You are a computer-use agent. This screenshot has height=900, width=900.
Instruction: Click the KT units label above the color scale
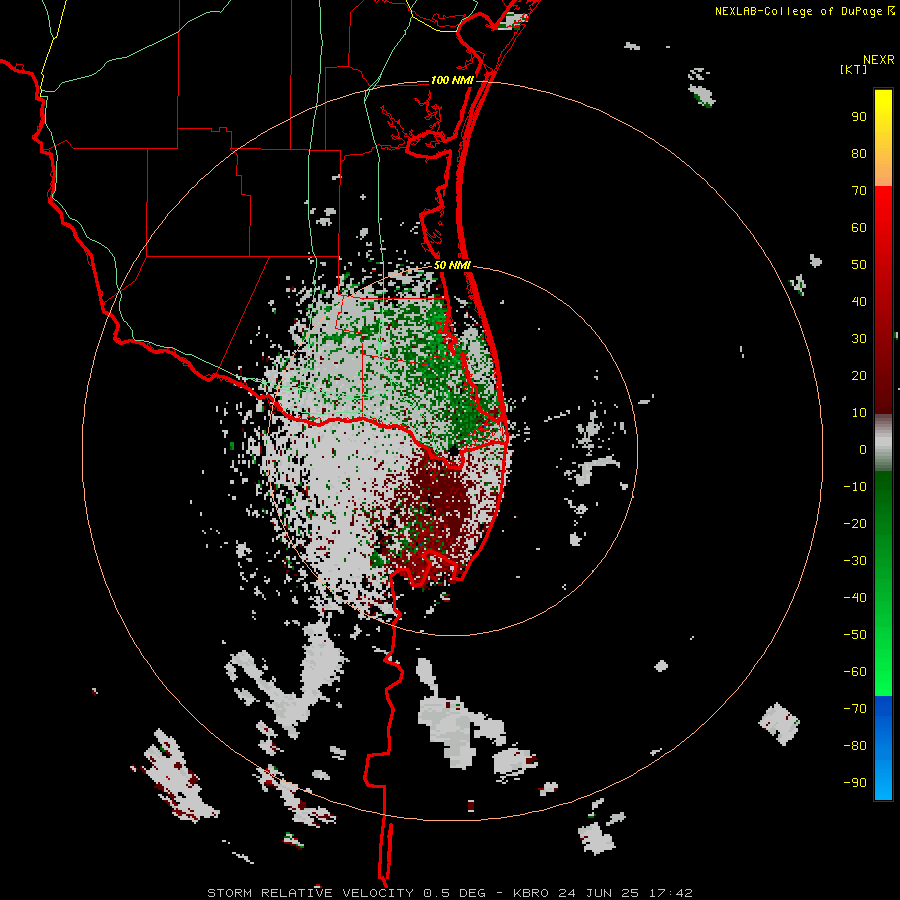pyautogui.click(x=854, y=69)
